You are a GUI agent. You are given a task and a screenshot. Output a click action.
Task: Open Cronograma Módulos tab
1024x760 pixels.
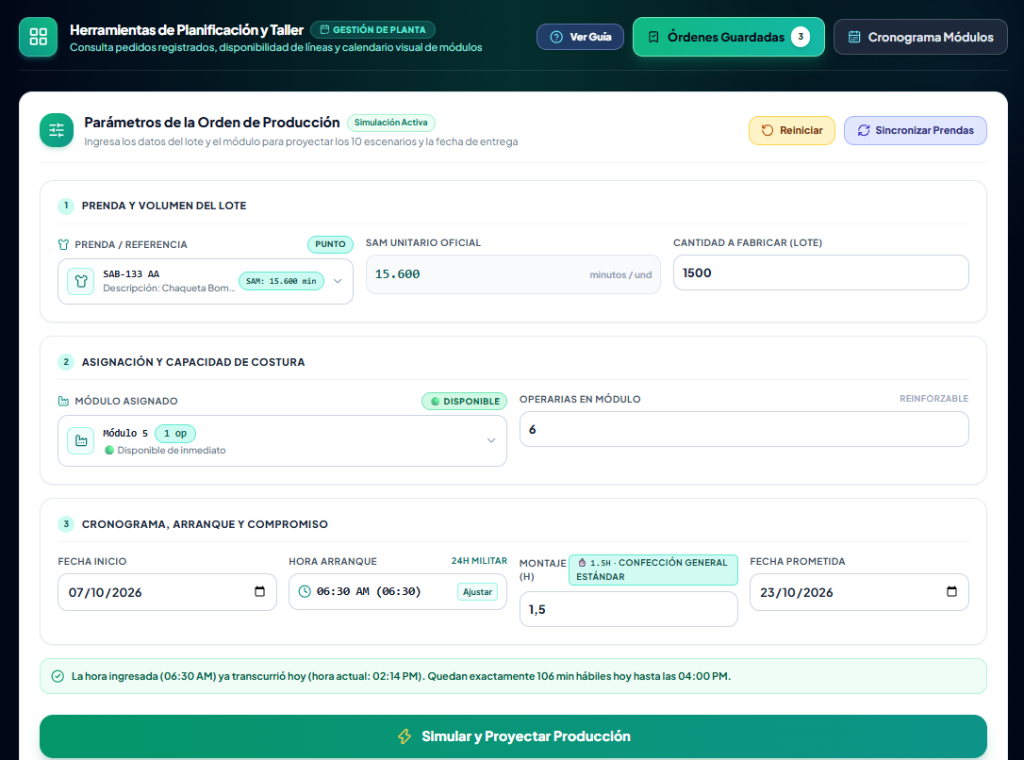[920, 37]
